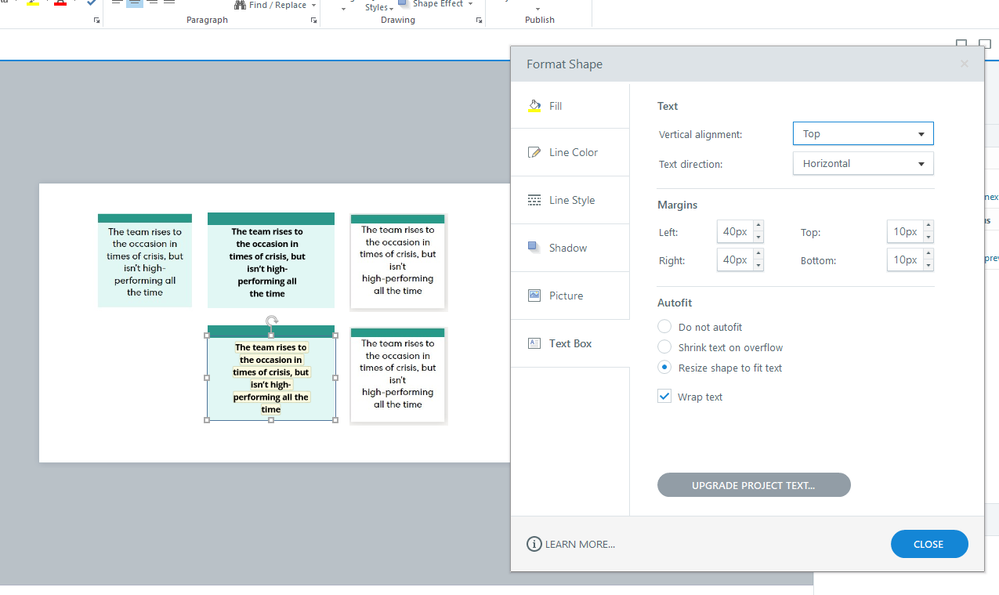The width and height of the screenshot is (999, 595).
Task: Click the Left margin input field
Action: (735, 232)
